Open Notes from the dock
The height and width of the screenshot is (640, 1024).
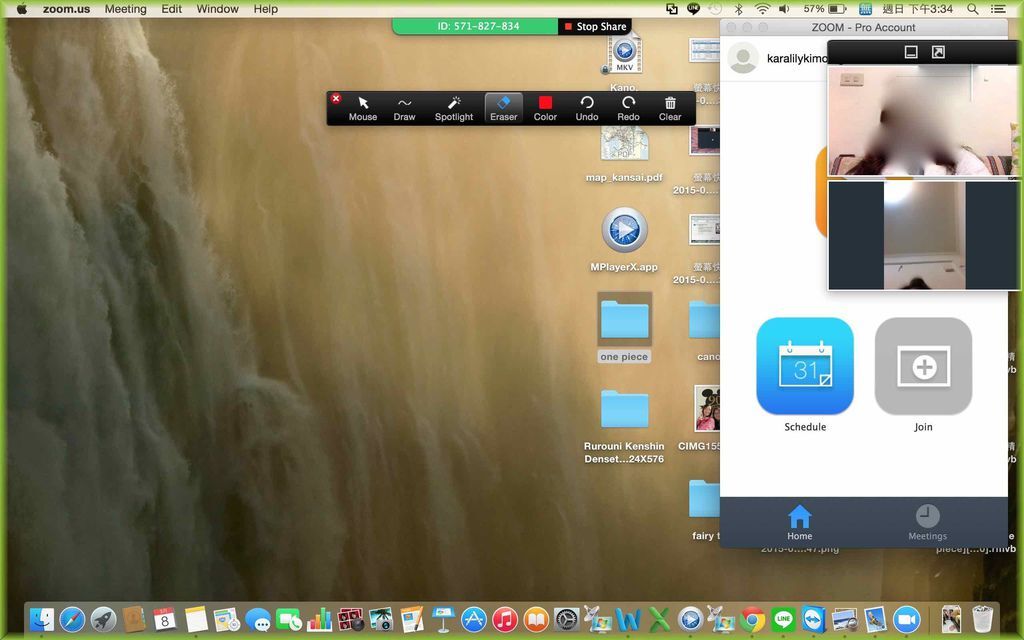[x=196, y=619]
